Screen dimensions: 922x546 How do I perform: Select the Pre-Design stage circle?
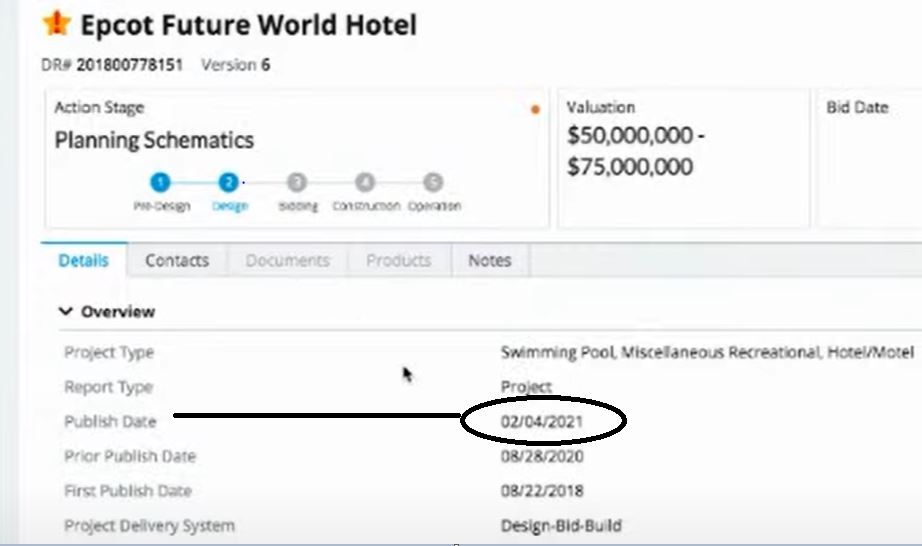pyautogui.click(x=161, y=183)
